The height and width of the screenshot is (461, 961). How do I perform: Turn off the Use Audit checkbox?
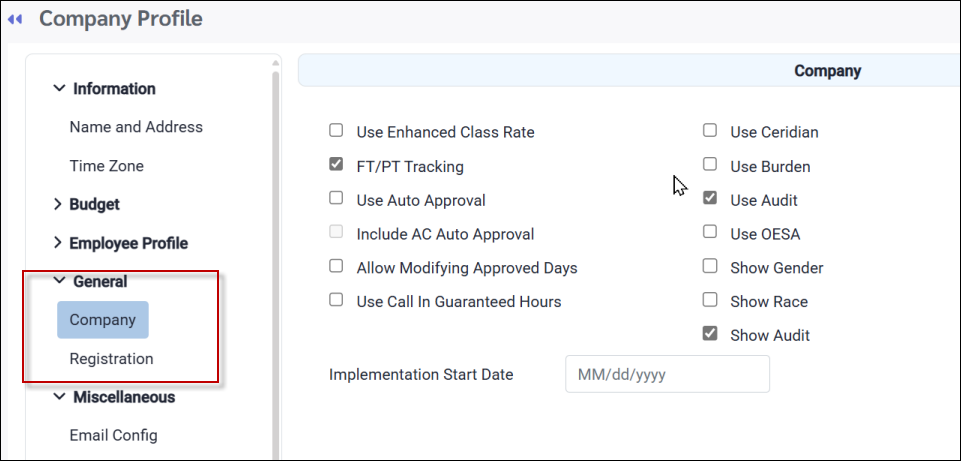[710, 199]
